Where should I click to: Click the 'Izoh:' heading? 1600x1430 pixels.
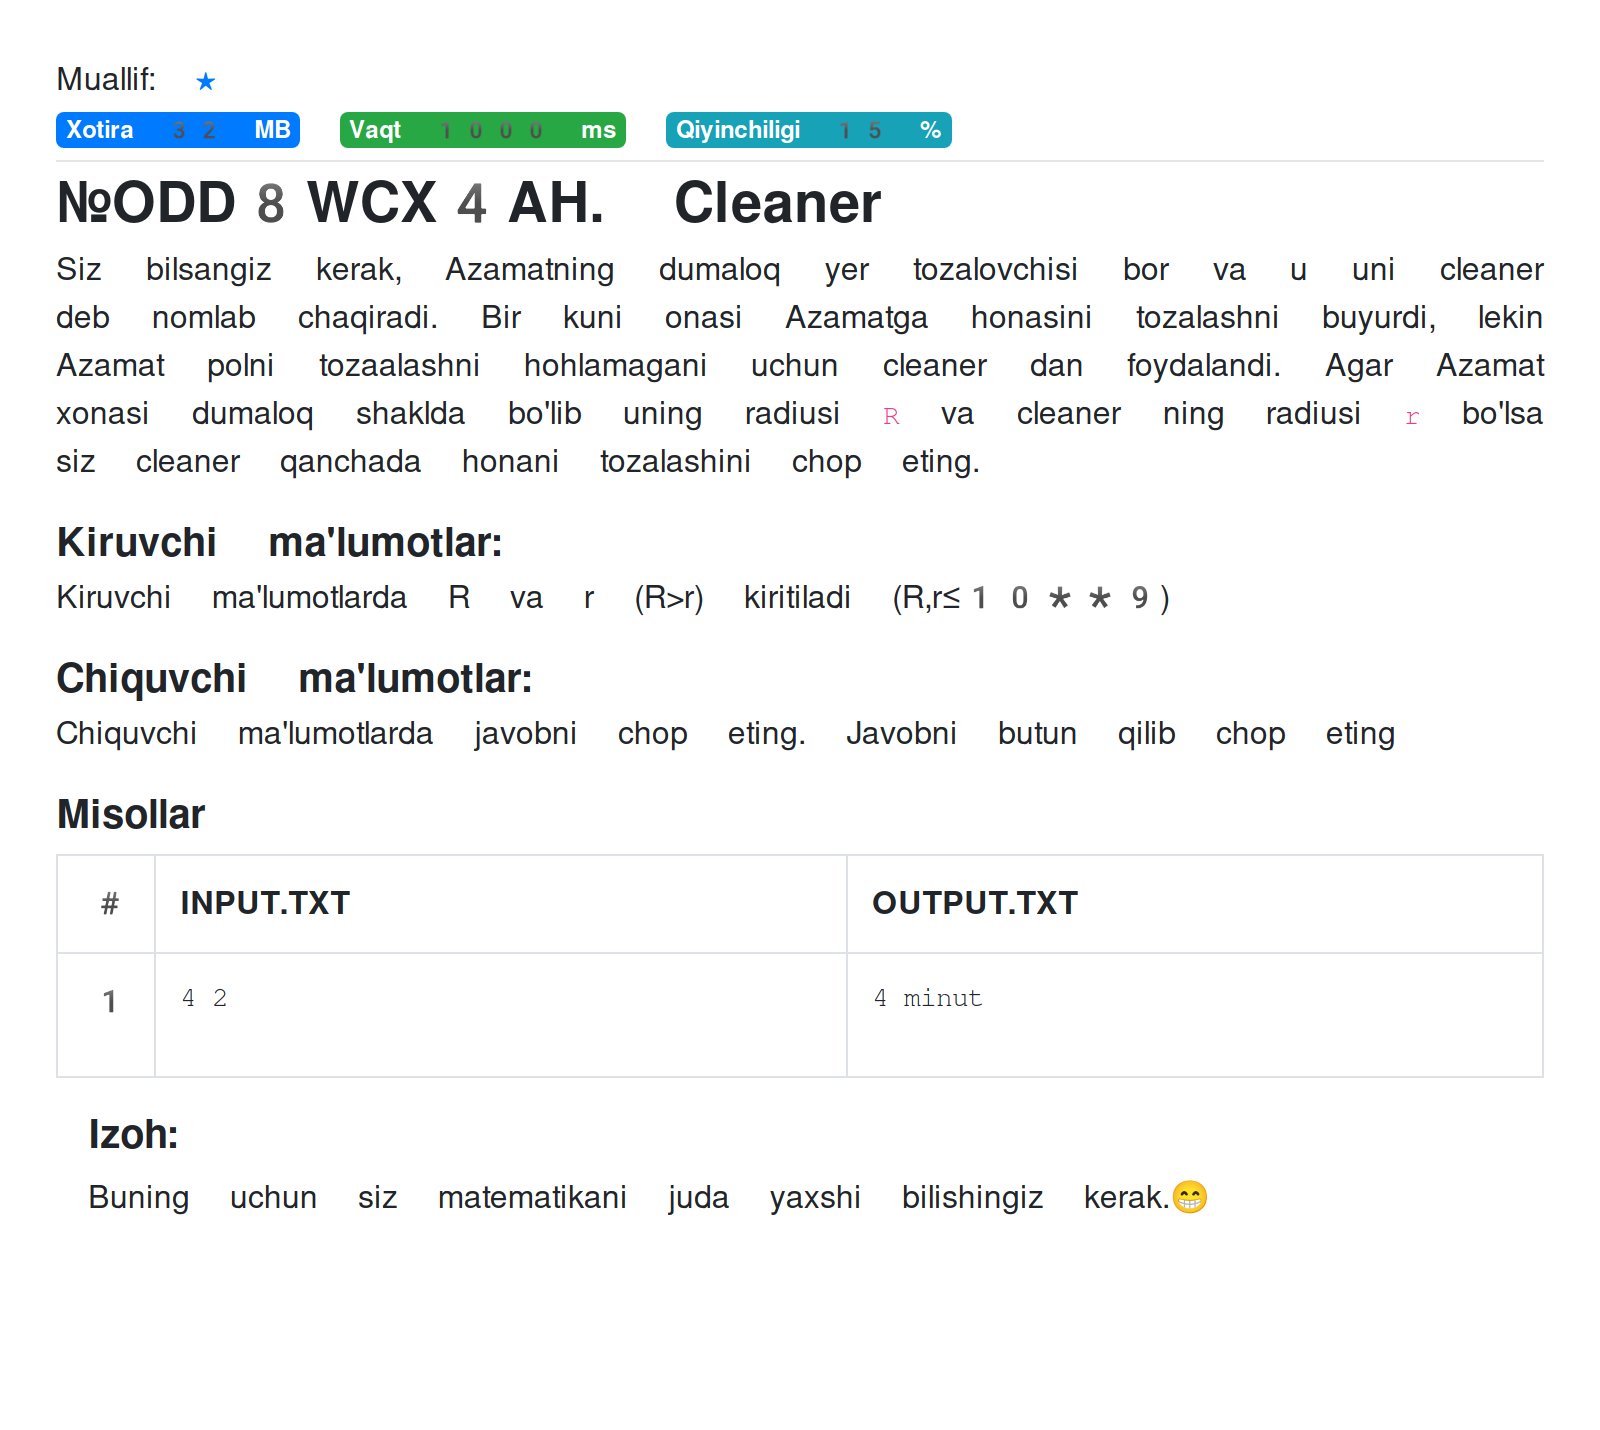click(x=133, y=1135)
